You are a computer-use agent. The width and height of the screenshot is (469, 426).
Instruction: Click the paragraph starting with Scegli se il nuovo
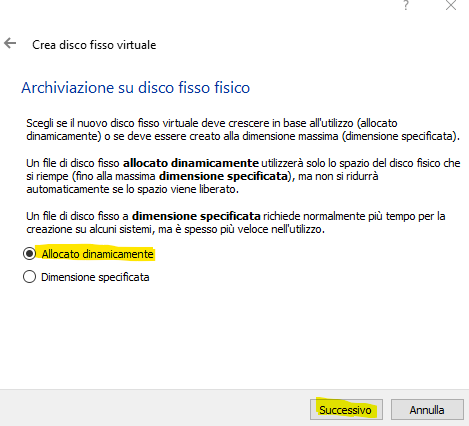[243, 130]
